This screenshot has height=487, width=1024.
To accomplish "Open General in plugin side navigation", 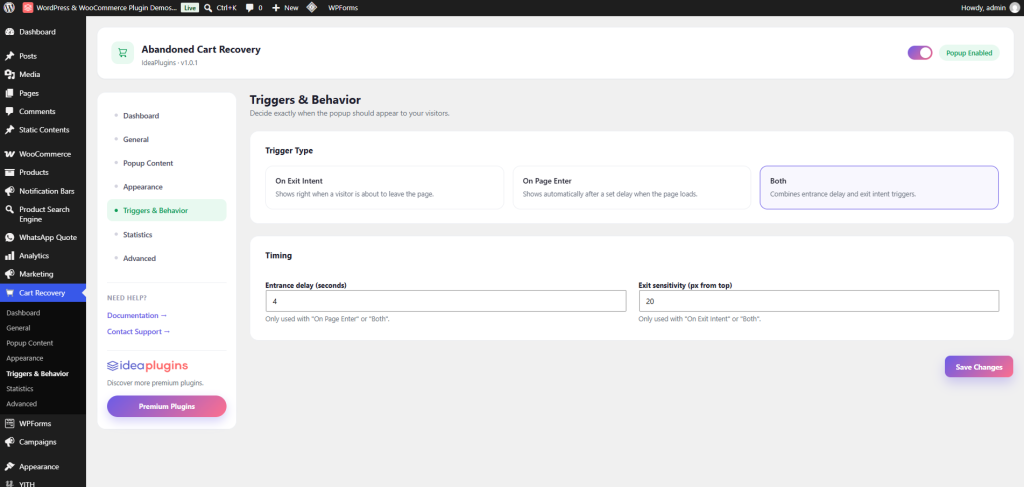I will click(167, 139).
